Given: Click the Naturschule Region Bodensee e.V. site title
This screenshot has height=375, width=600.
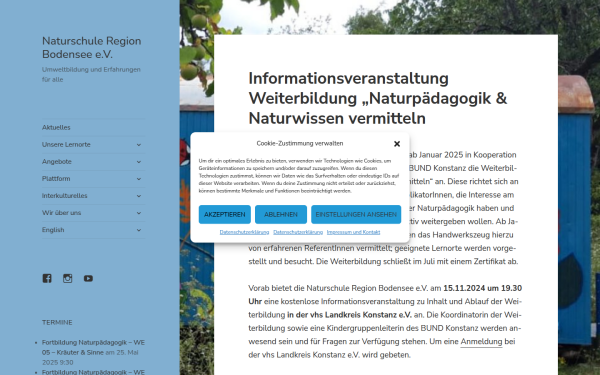Looking at the screenshot, I should 91,47.
